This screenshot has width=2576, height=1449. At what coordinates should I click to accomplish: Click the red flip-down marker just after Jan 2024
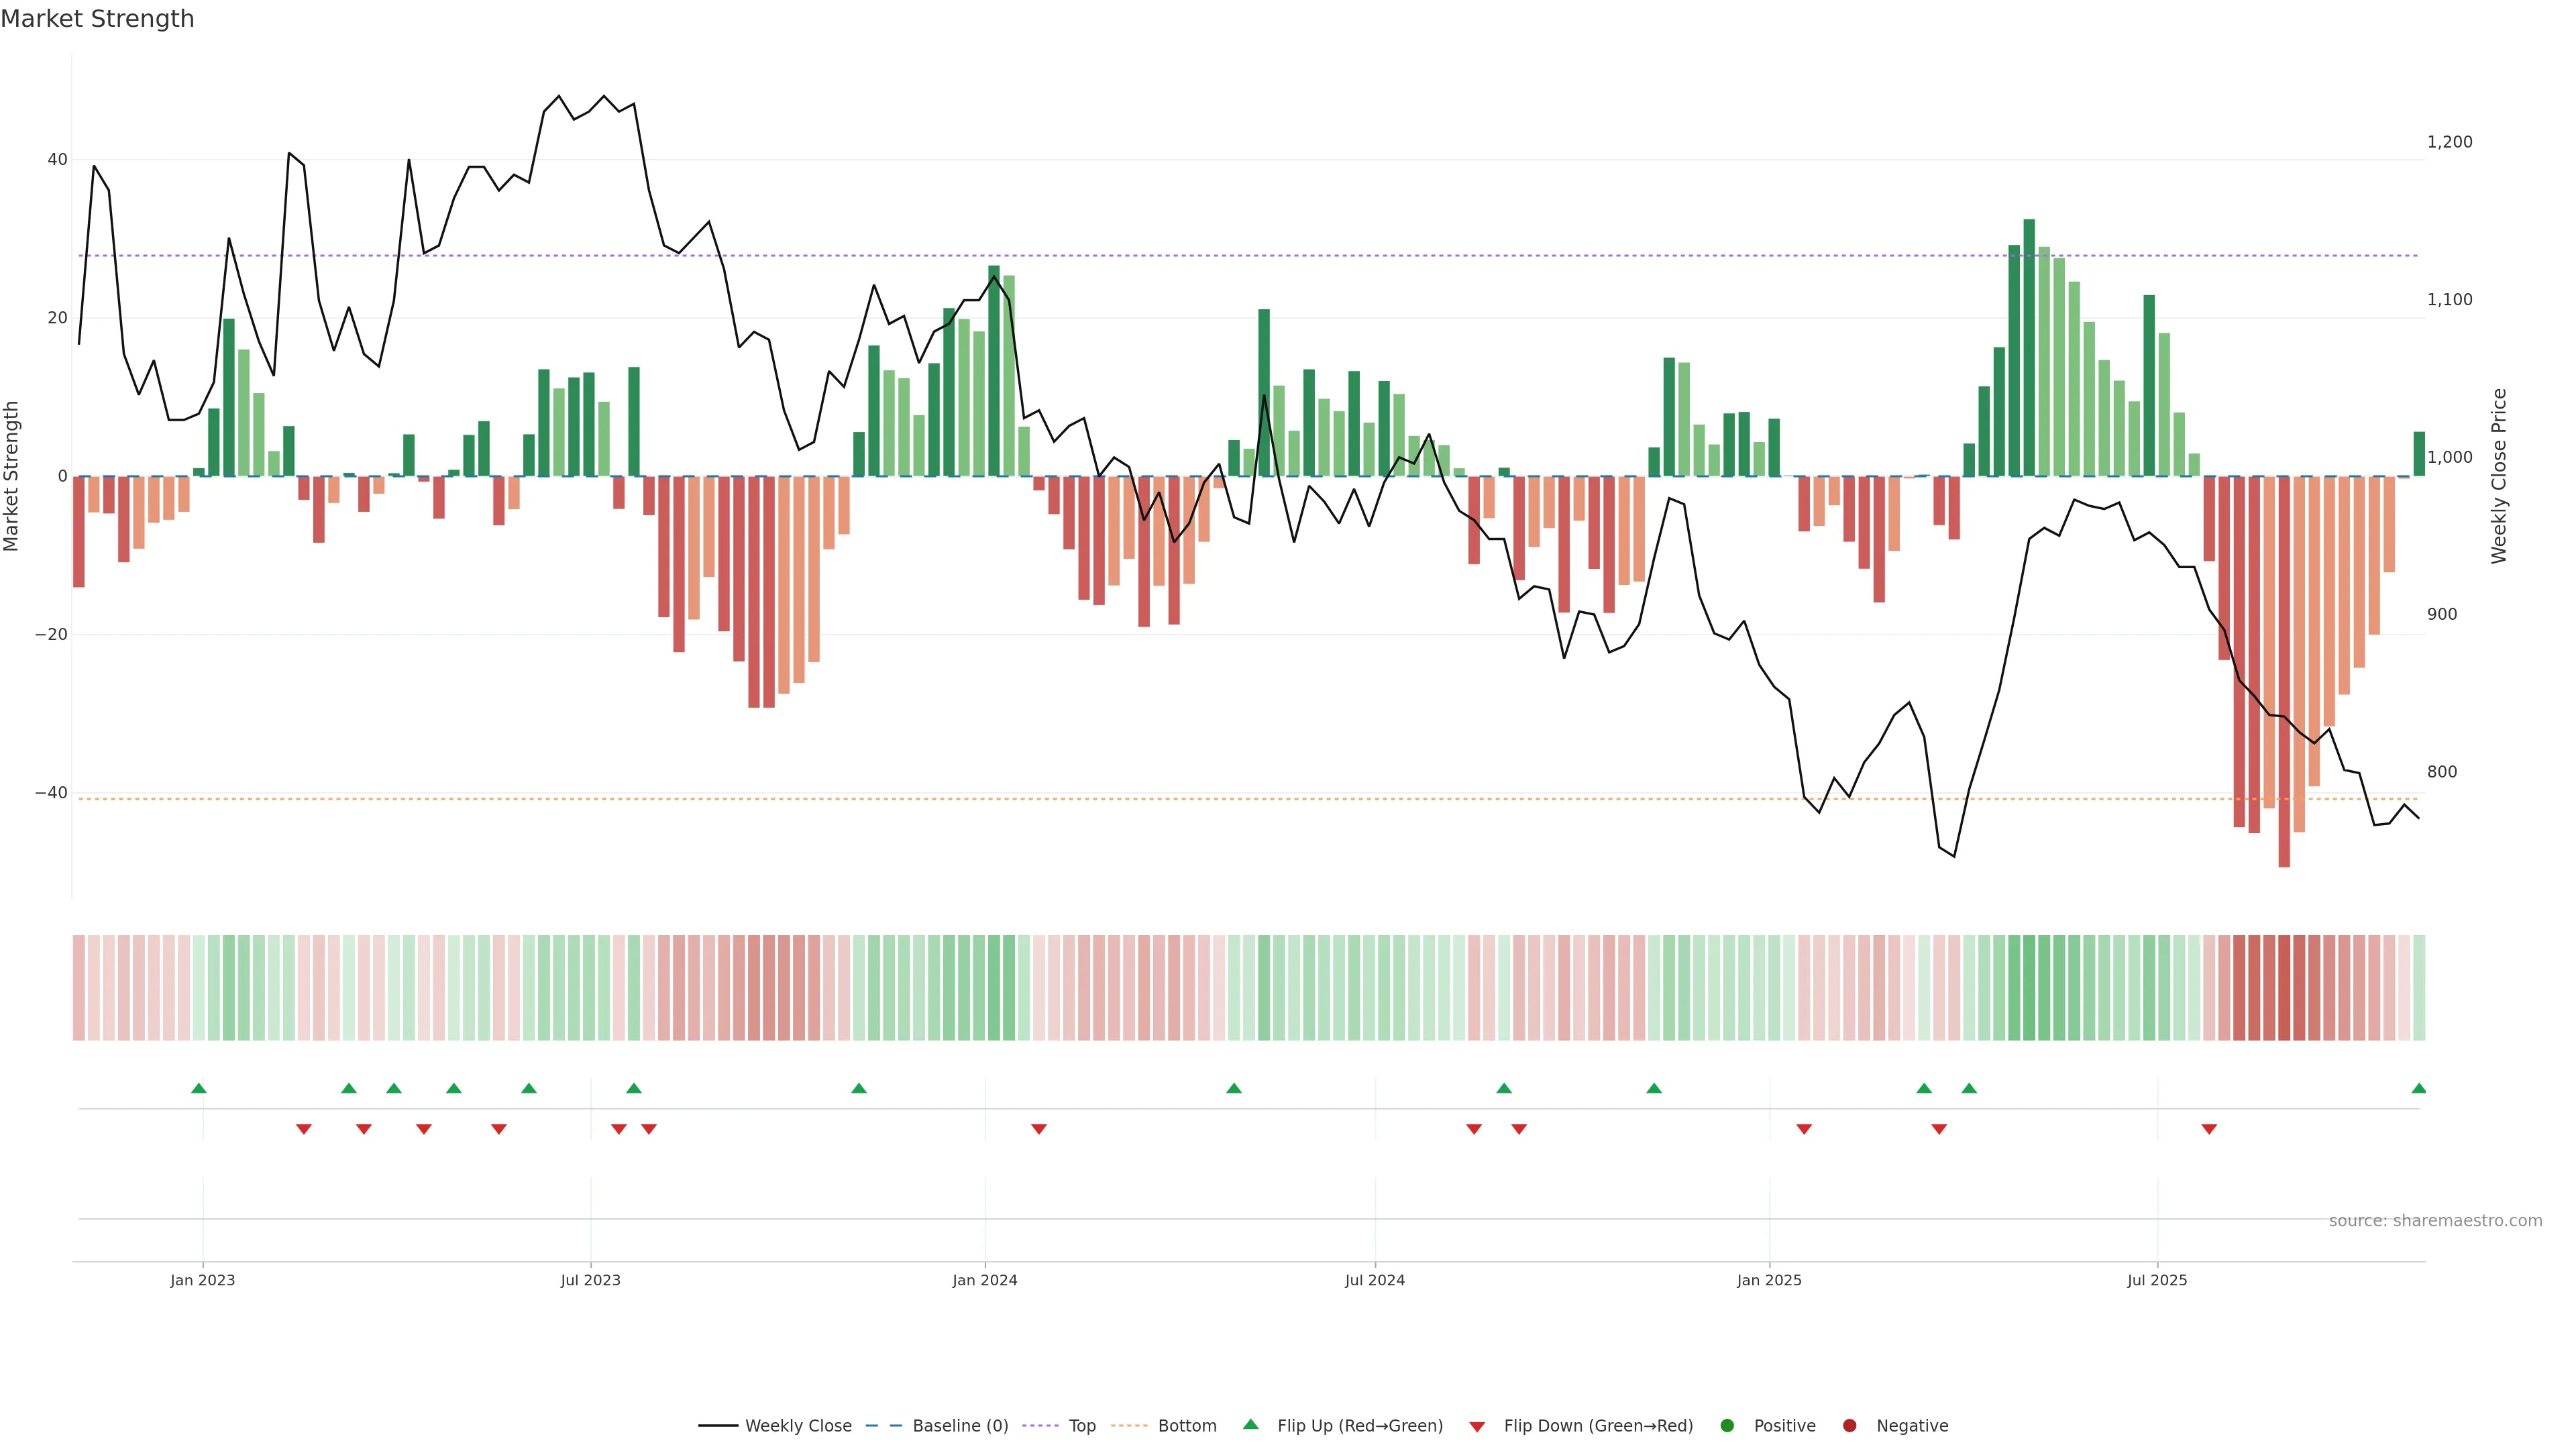[x=1038, y=1129]
